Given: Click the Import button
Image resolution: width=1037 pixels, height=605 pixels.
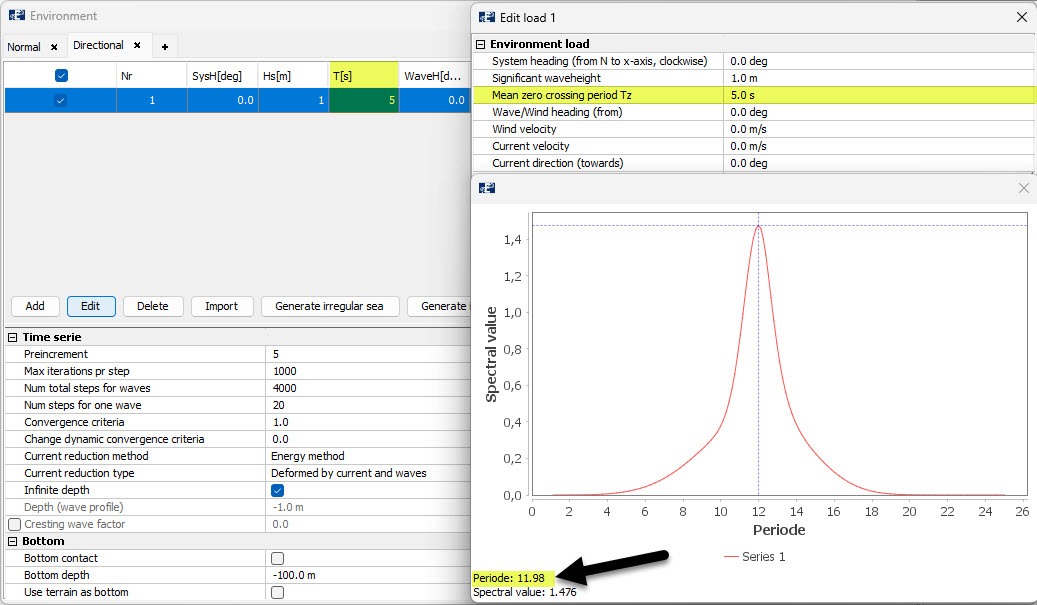Looking at the screenshot, I should click(222, 306).
